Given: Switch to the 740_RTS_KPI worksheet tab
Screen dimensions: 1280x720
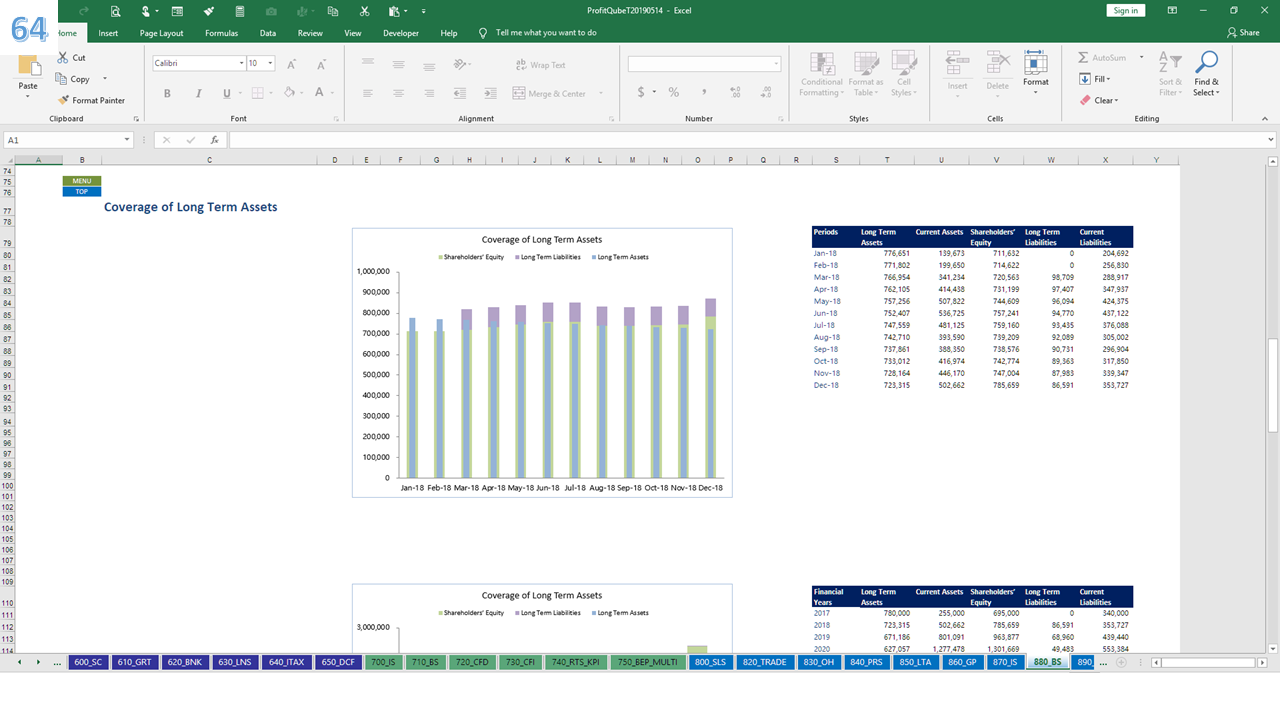Looking at the screenshot, I should coord(574,662).
